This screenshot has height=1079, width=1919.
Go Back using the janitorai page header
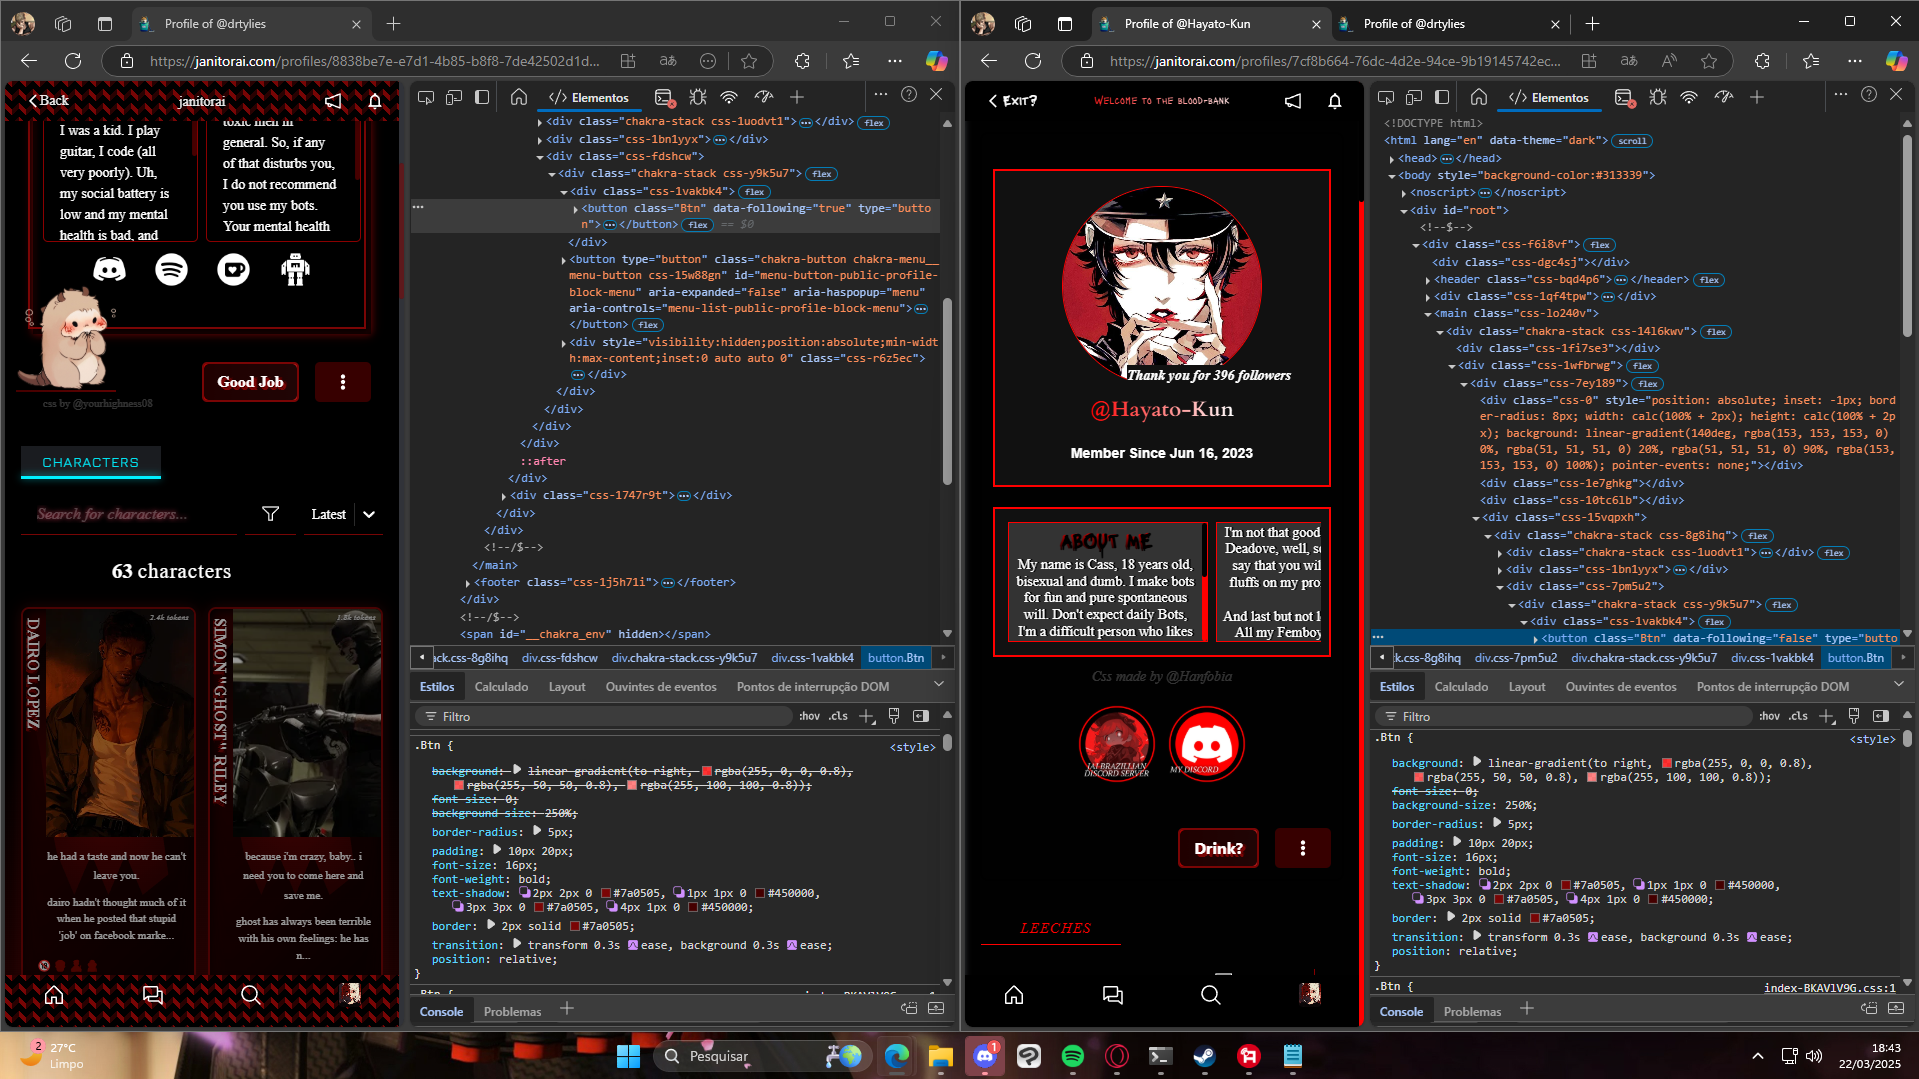click(49, 101)
